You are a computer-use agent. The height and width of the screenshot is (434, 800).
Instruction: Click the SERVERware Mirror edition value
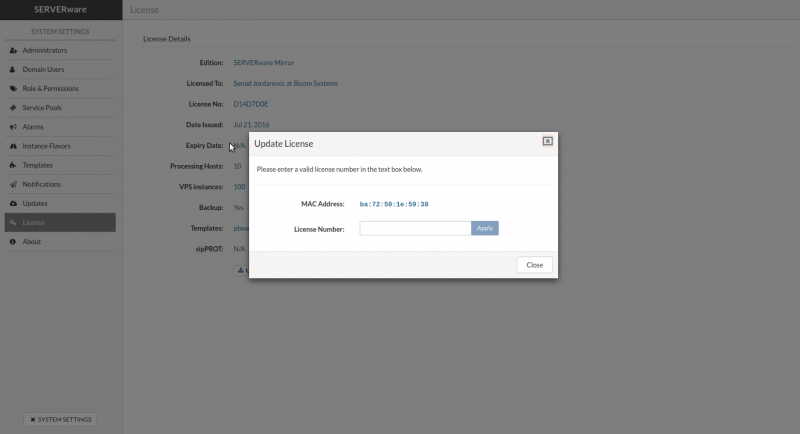[264, 63]
